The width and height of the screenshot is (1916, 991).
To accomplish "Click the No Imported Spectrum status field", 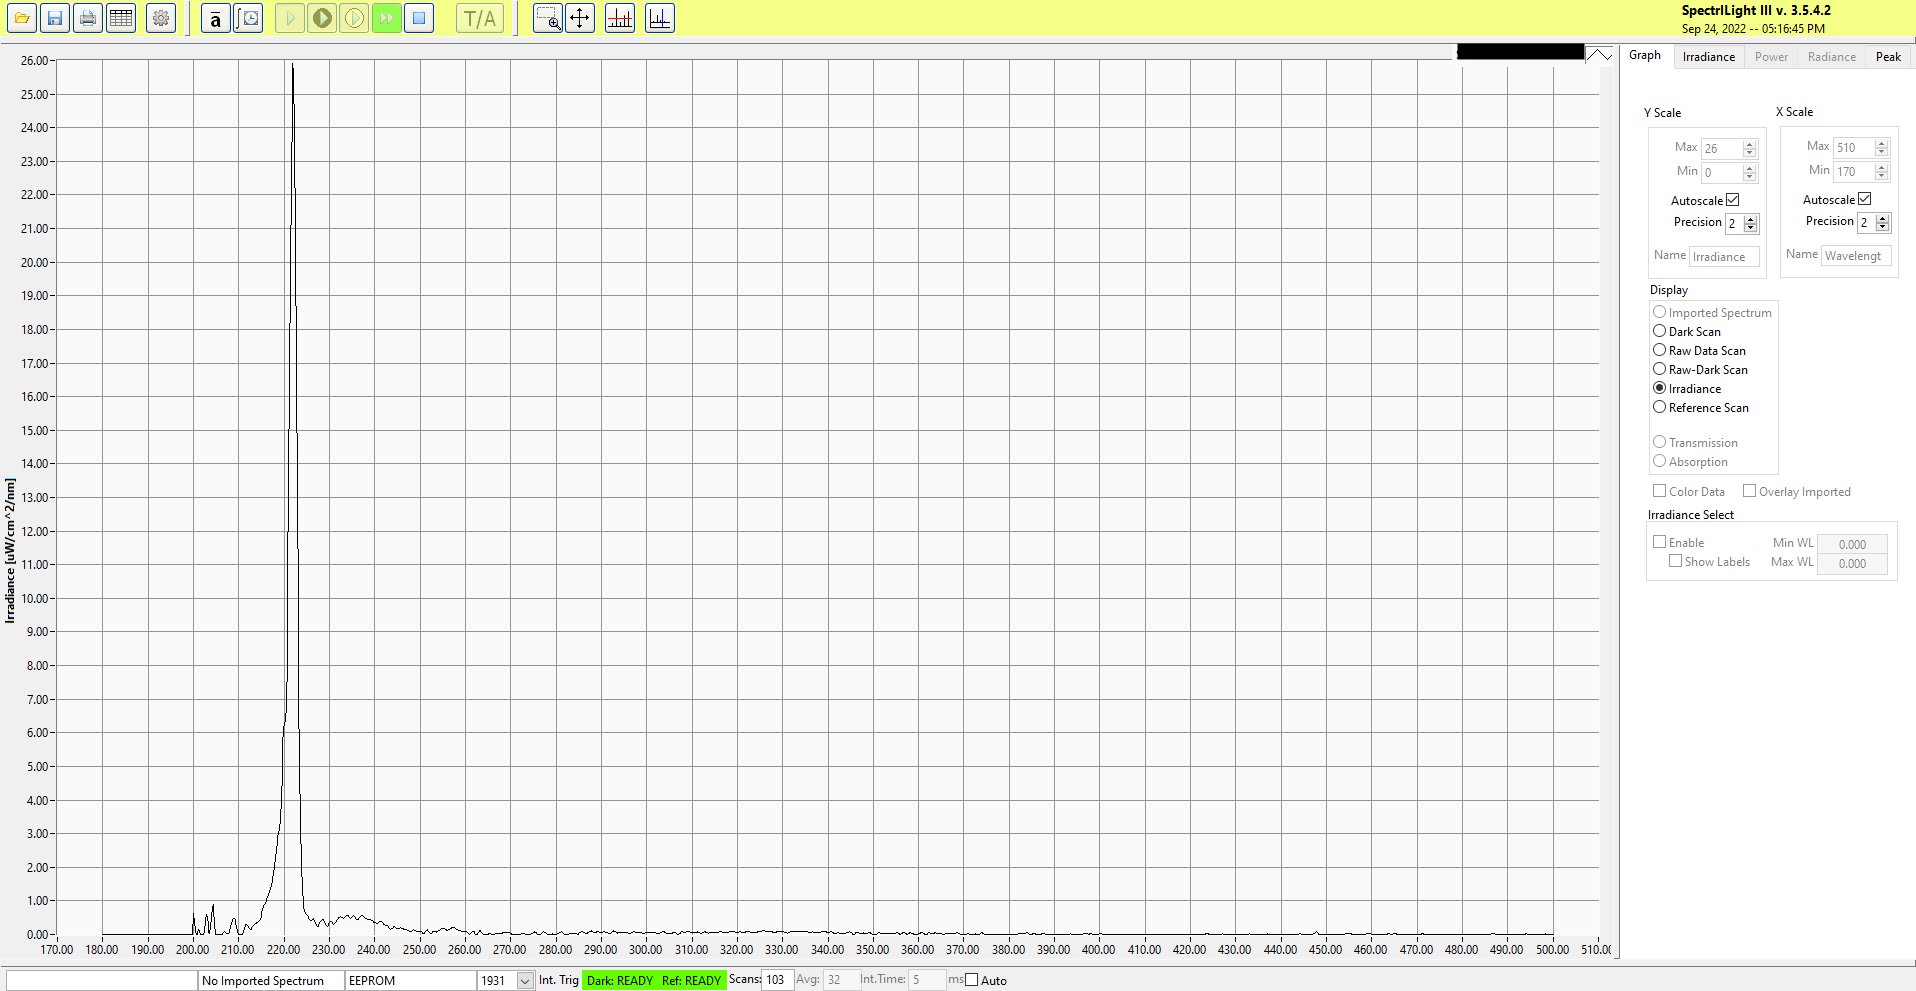I will coord(271,981).
